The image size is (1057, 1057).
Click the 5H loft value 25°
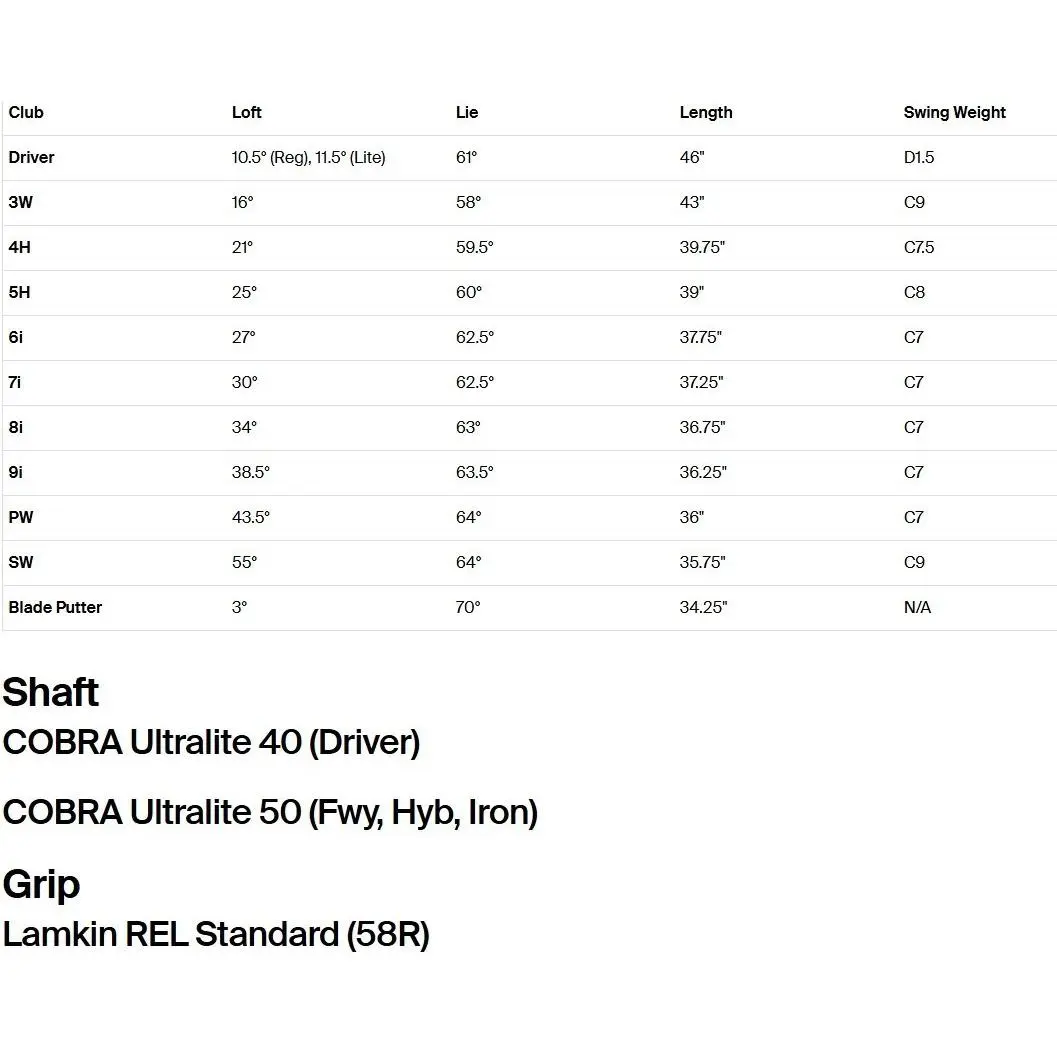pos(244,293)
